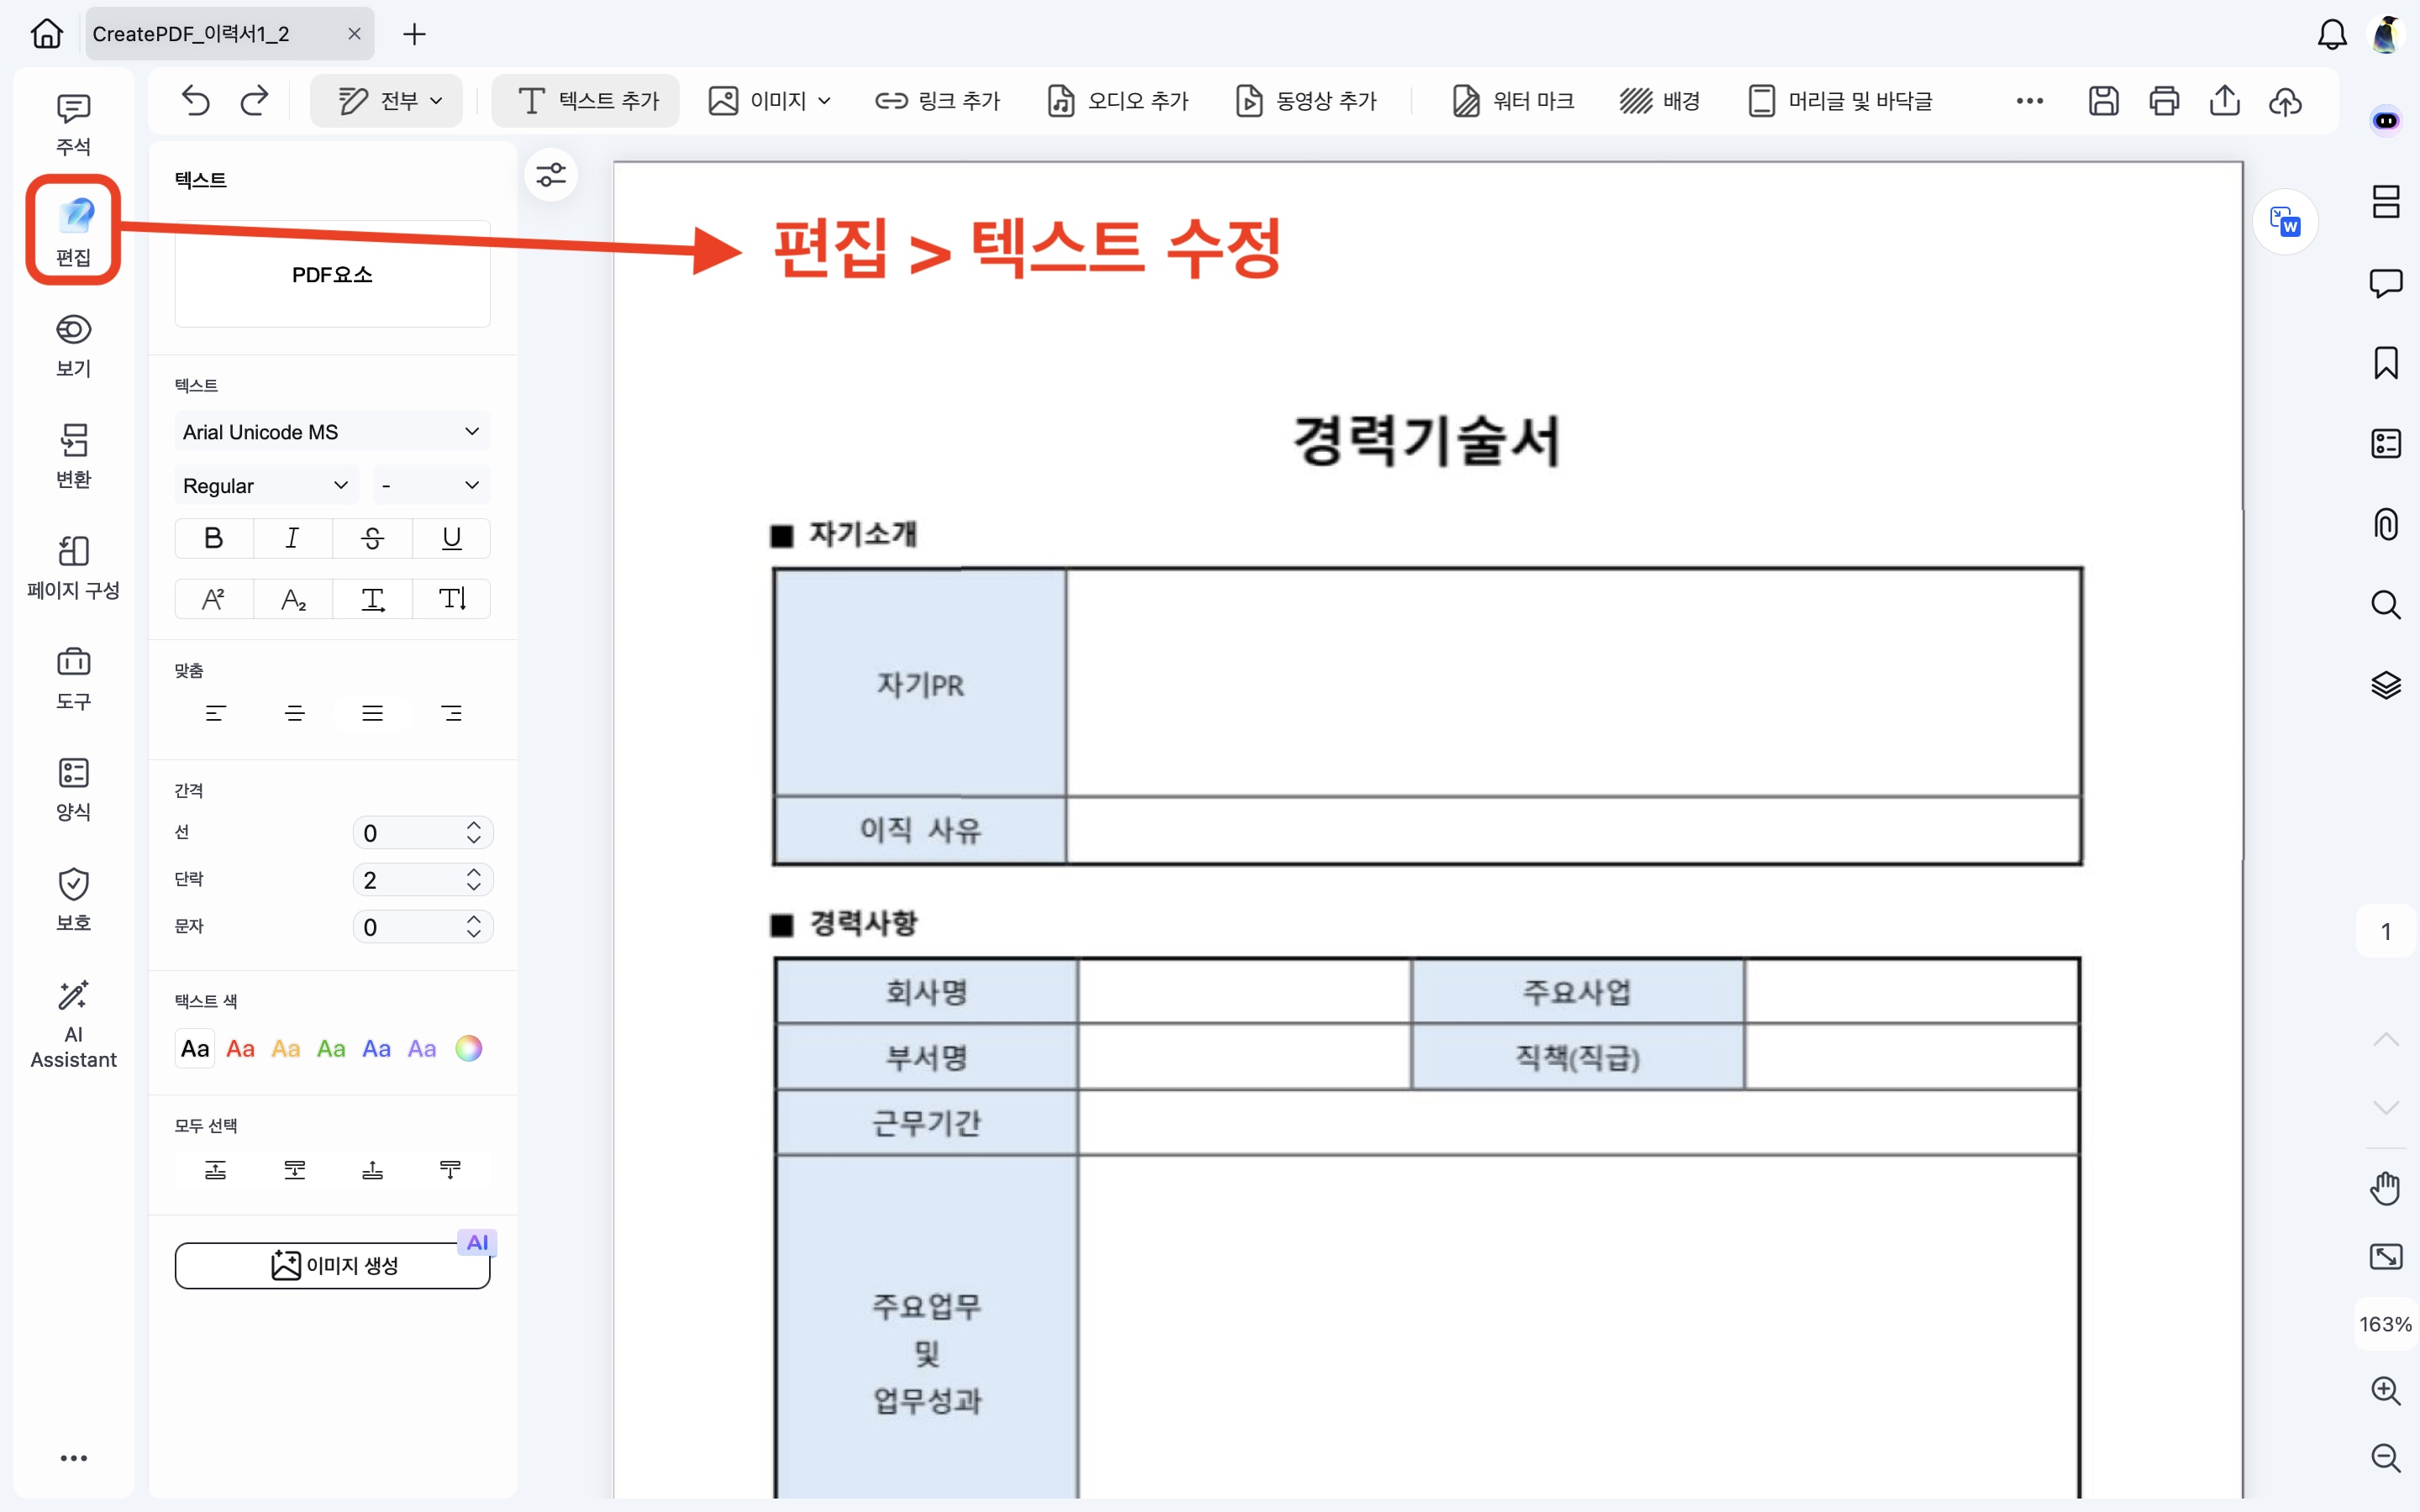
Task: Click the upload to cloud icon
Action: pos(2285,101)
